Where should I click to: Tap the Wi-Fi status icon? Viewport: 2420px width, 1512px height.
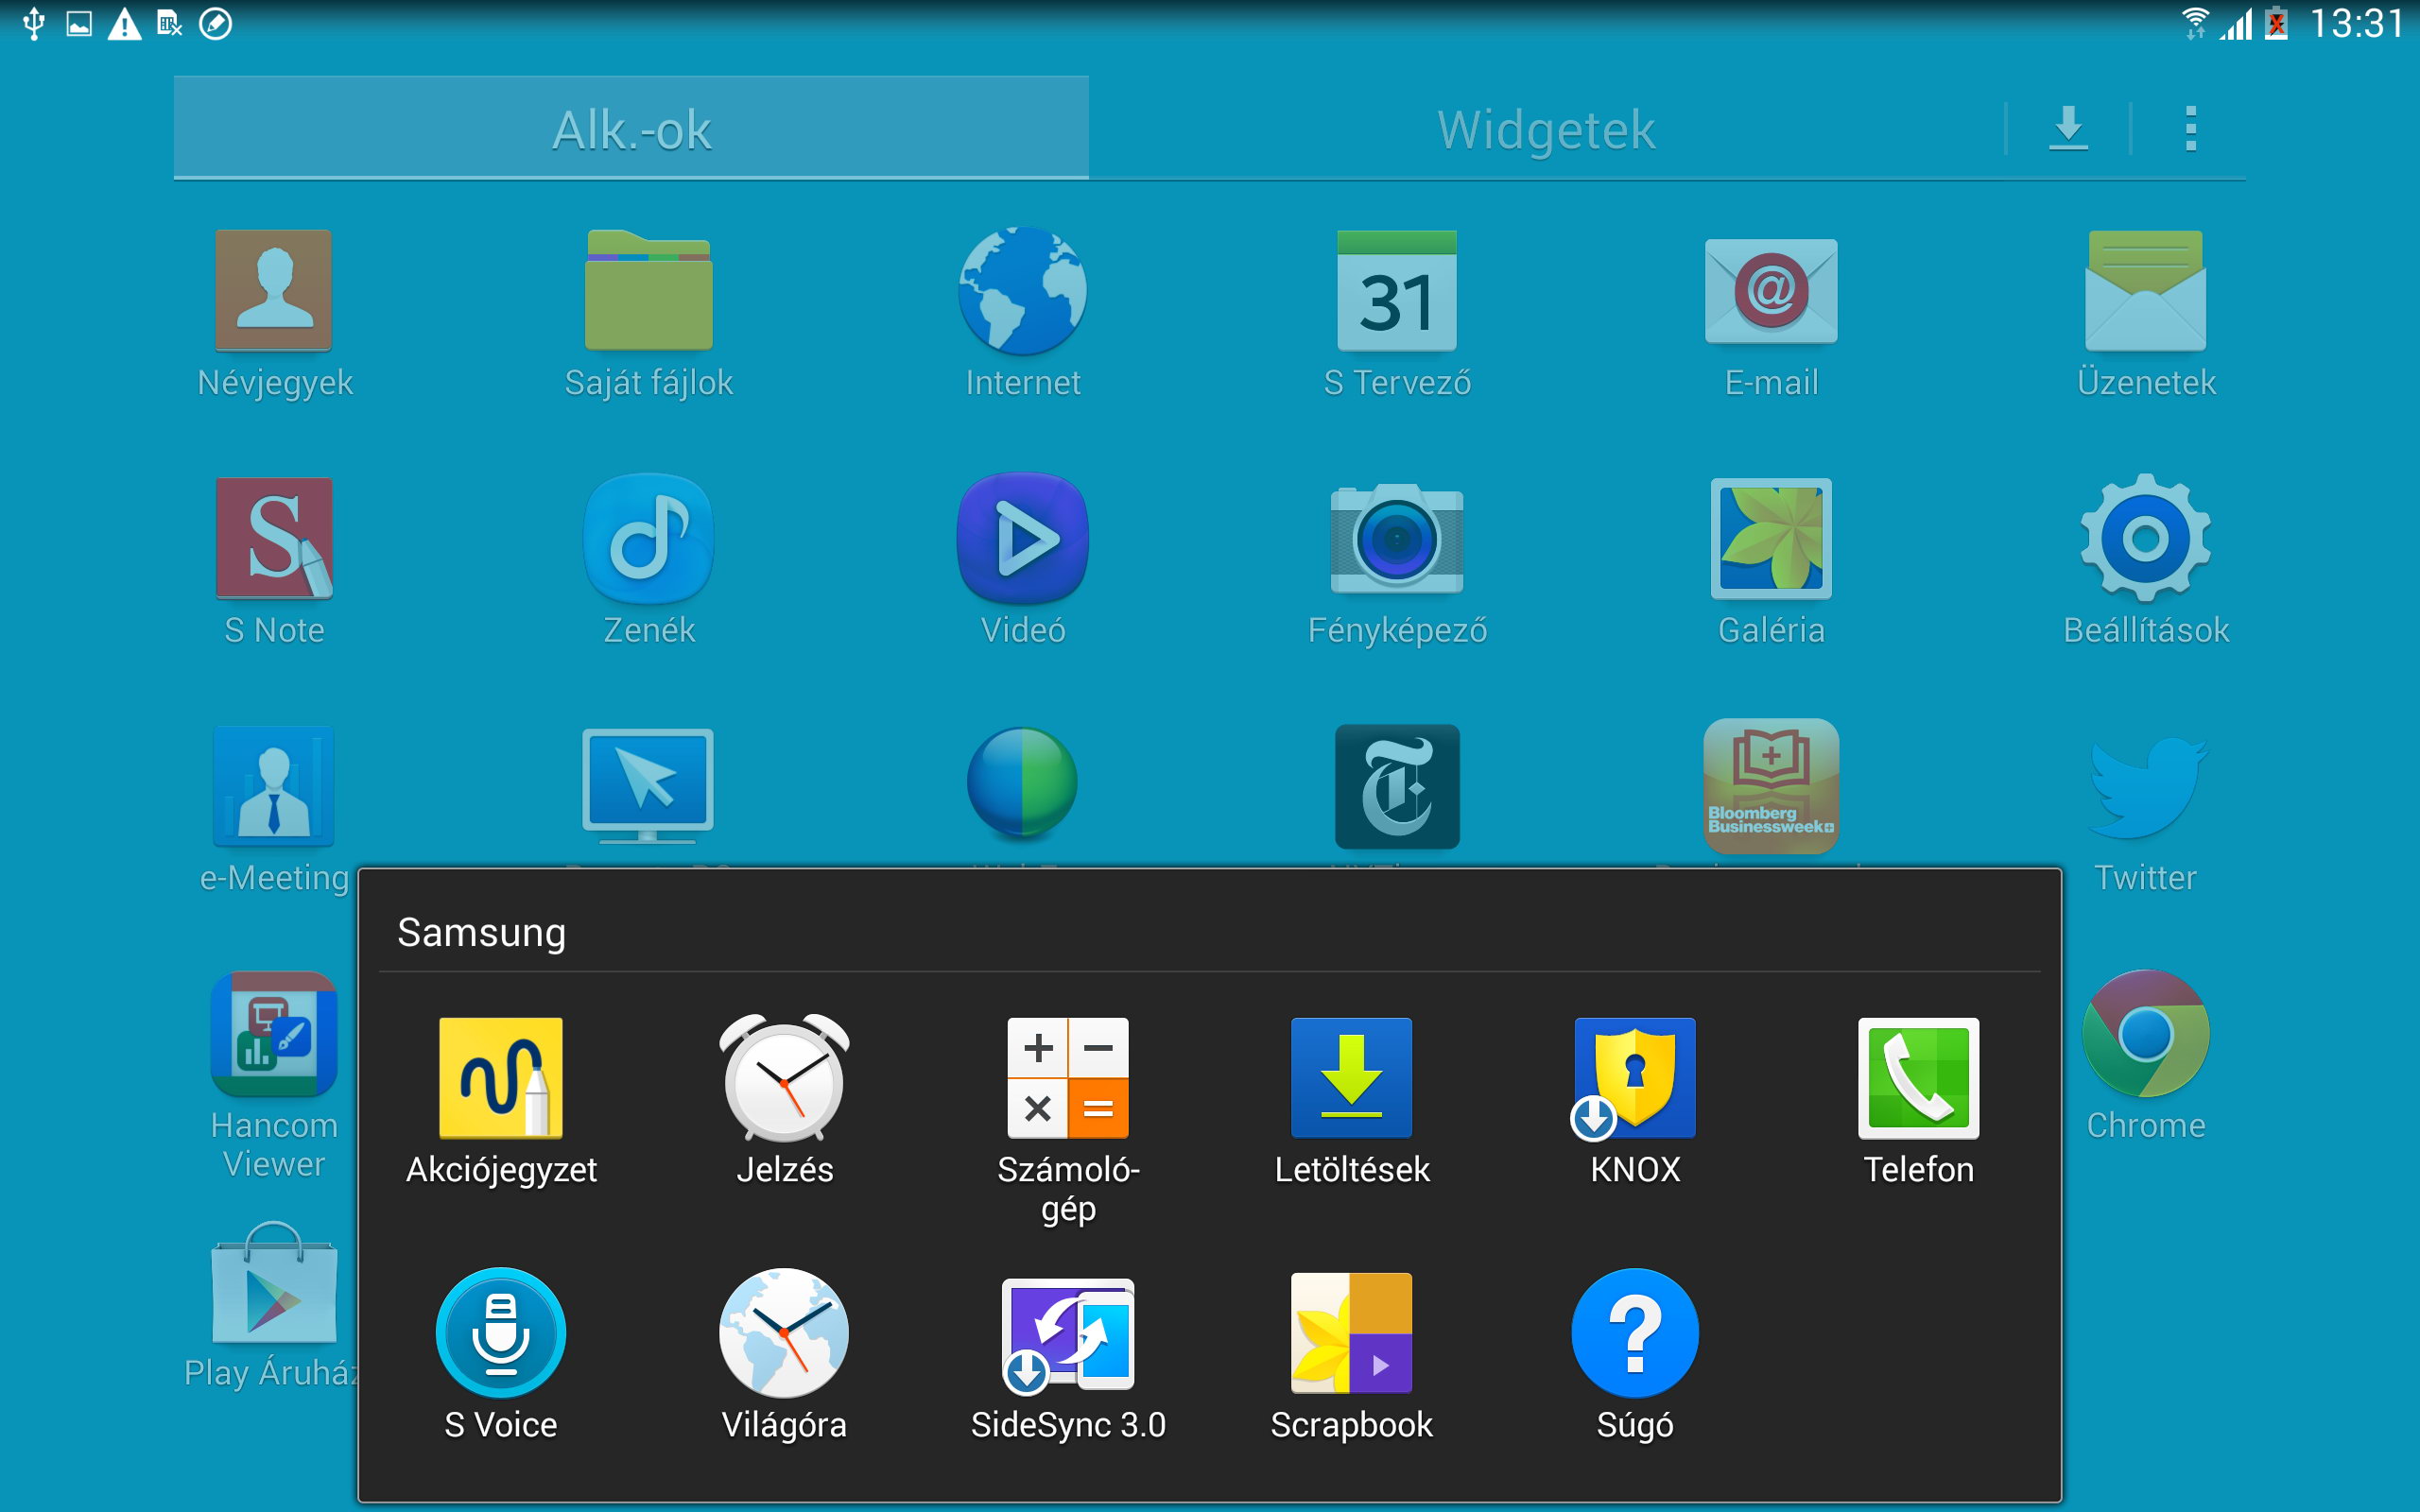click(x=2194, y=23)
